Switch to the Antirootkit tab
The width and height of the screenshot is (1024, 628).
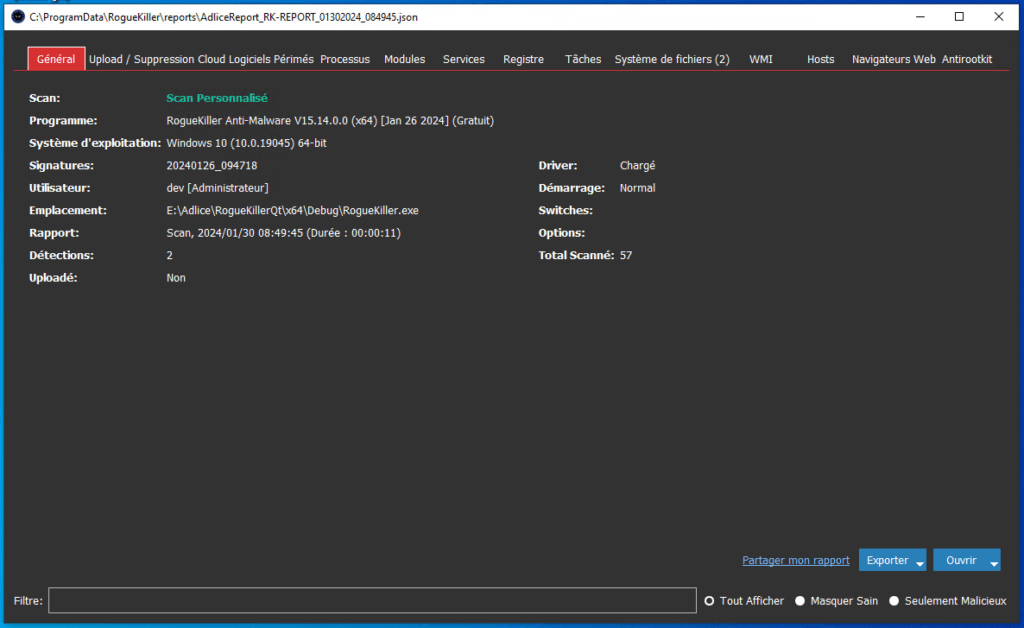pyautogui.click(x=967, y=59)
